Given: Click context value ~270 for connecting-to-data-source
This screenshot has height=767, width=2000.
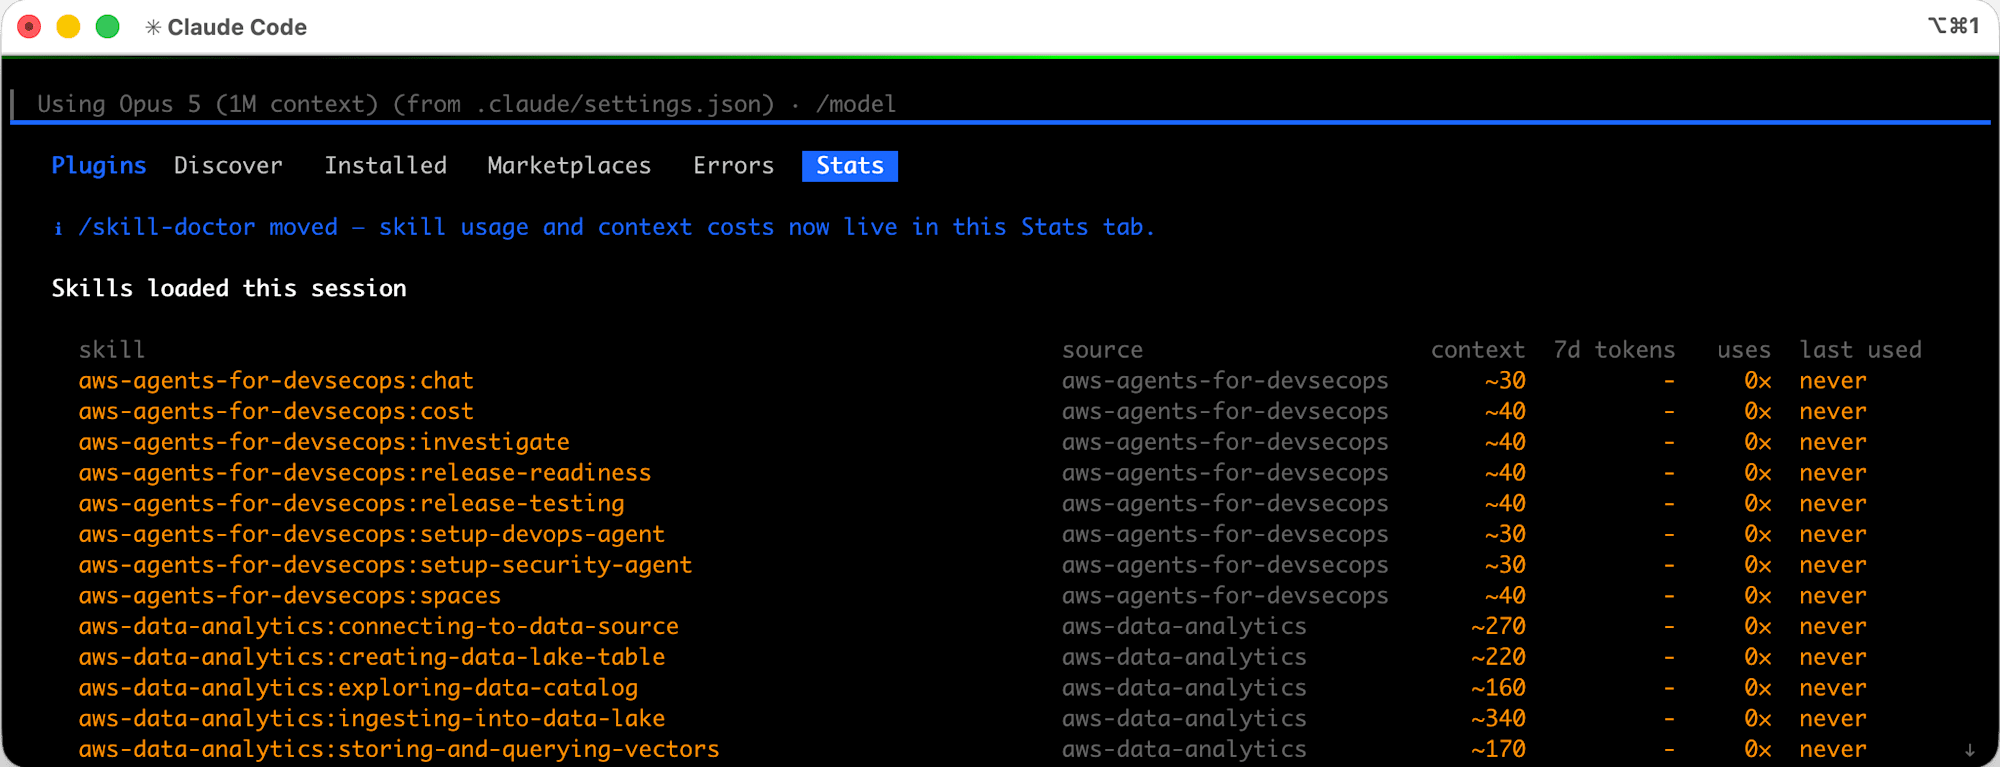Looking at the screenshot, I should (1498, 627).
